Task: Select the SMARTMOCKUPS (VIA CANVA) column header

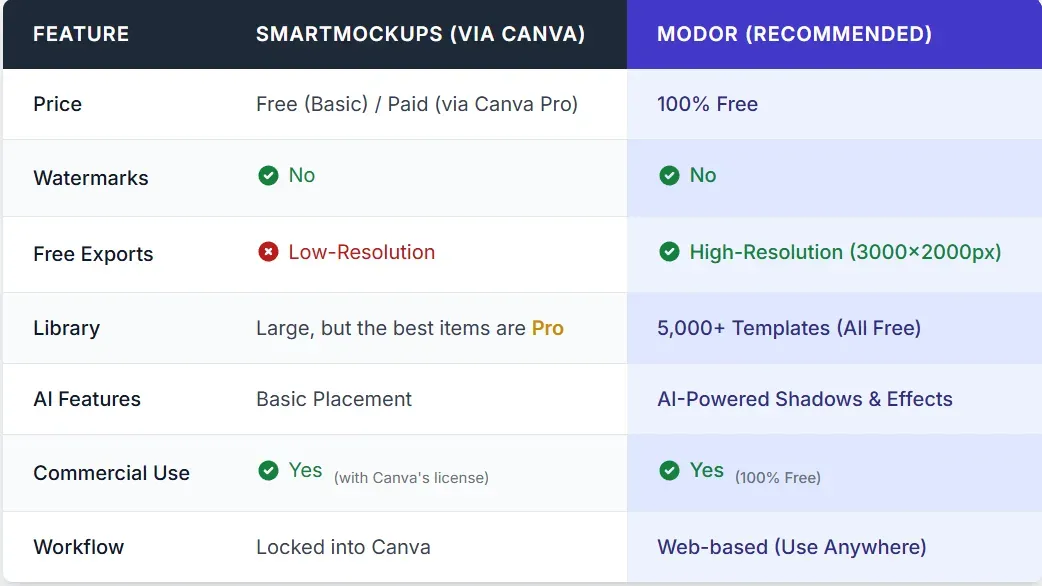Action: pyautogui.click(x=420, y=34)
